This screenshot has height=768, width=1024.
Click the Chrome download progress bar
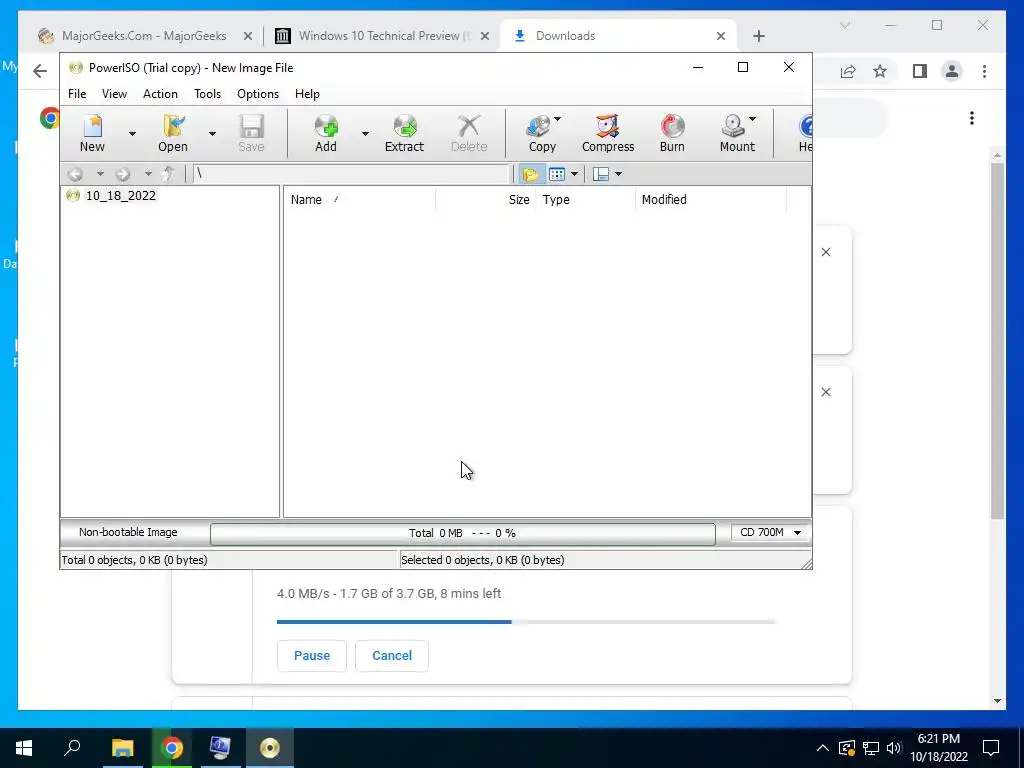(x=526, y=622)
